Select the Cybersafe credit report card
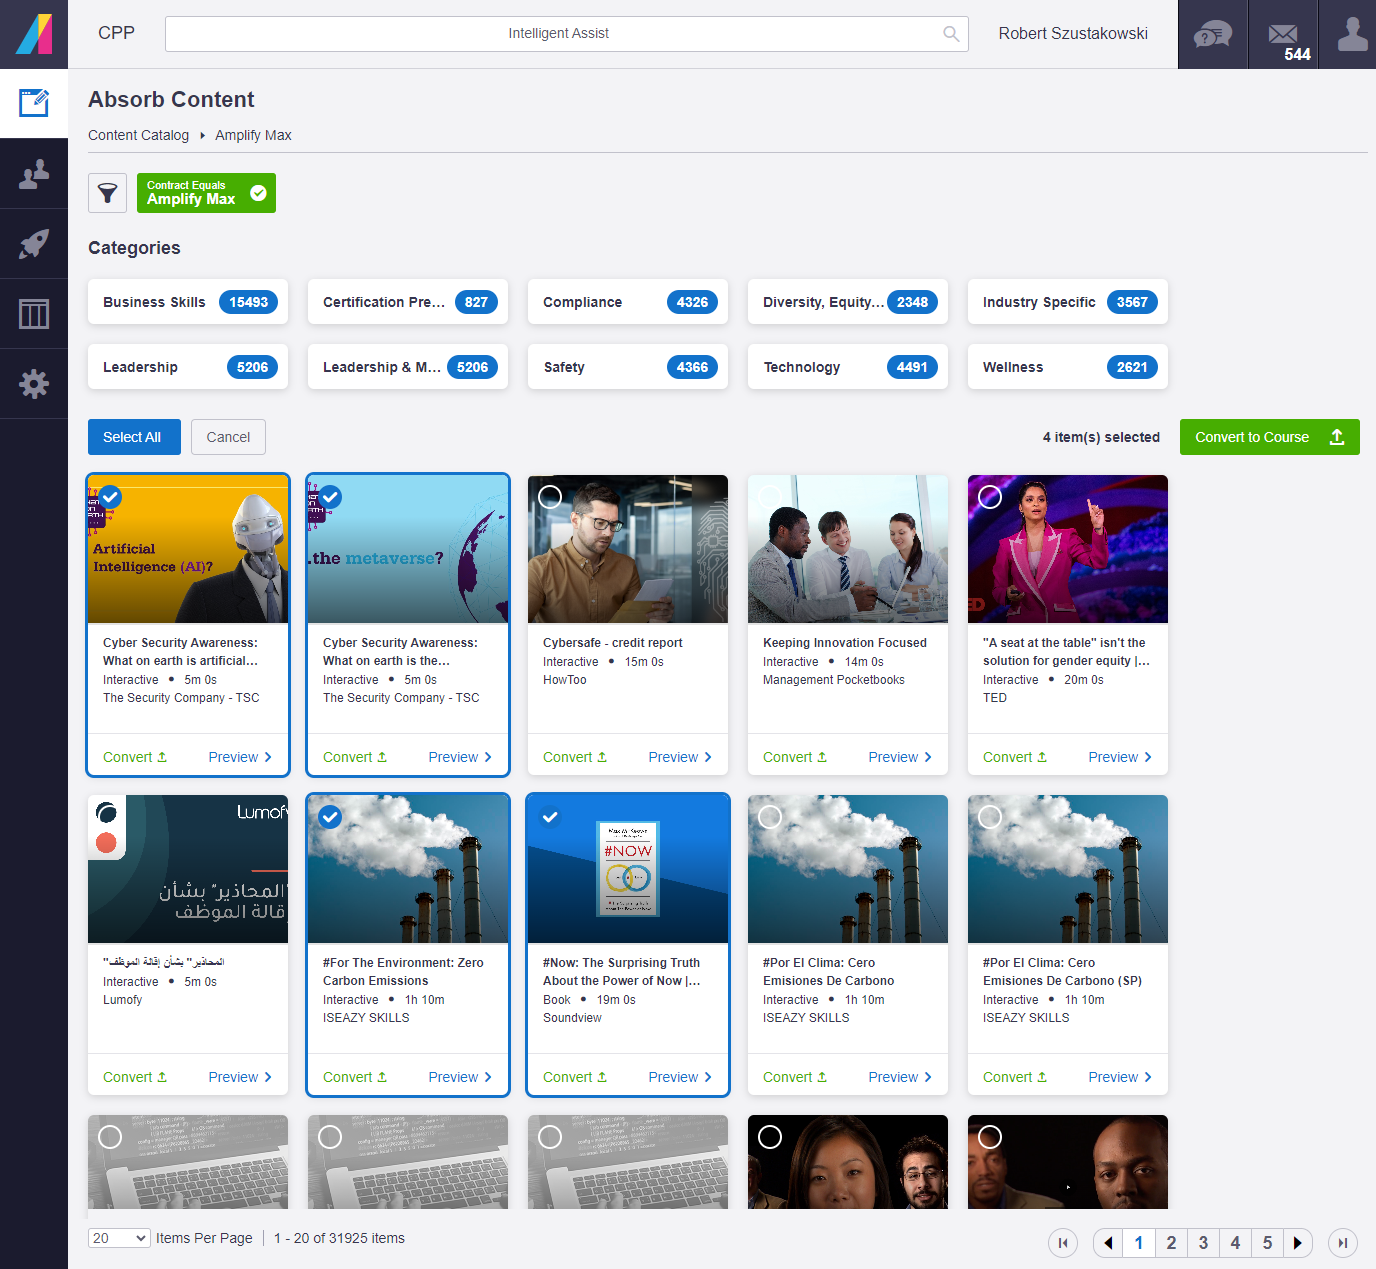Image resolution: width=1376 pixels, height=1269 pixels. tap(550, 497)
